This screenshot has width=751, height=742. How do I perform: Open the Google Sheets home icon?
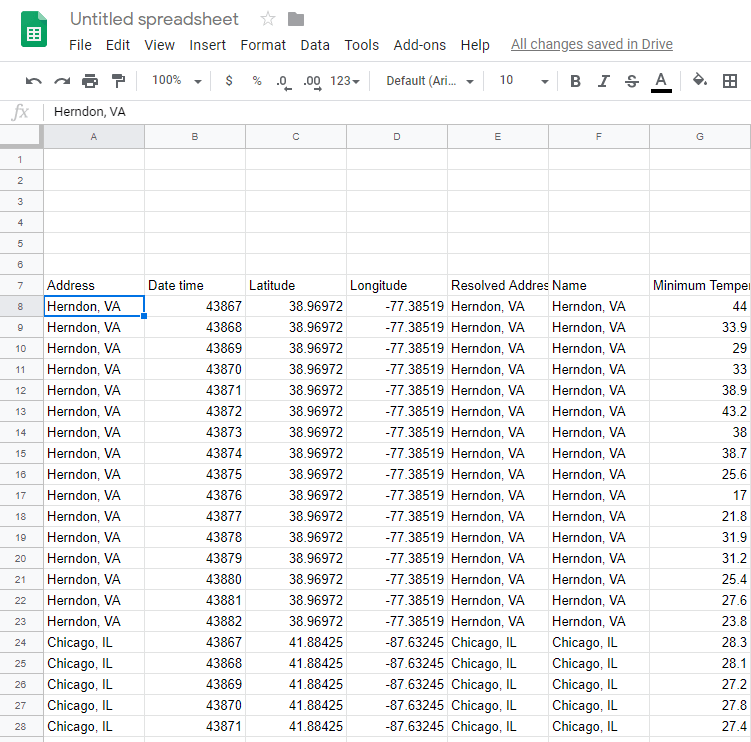click(35, 30)
